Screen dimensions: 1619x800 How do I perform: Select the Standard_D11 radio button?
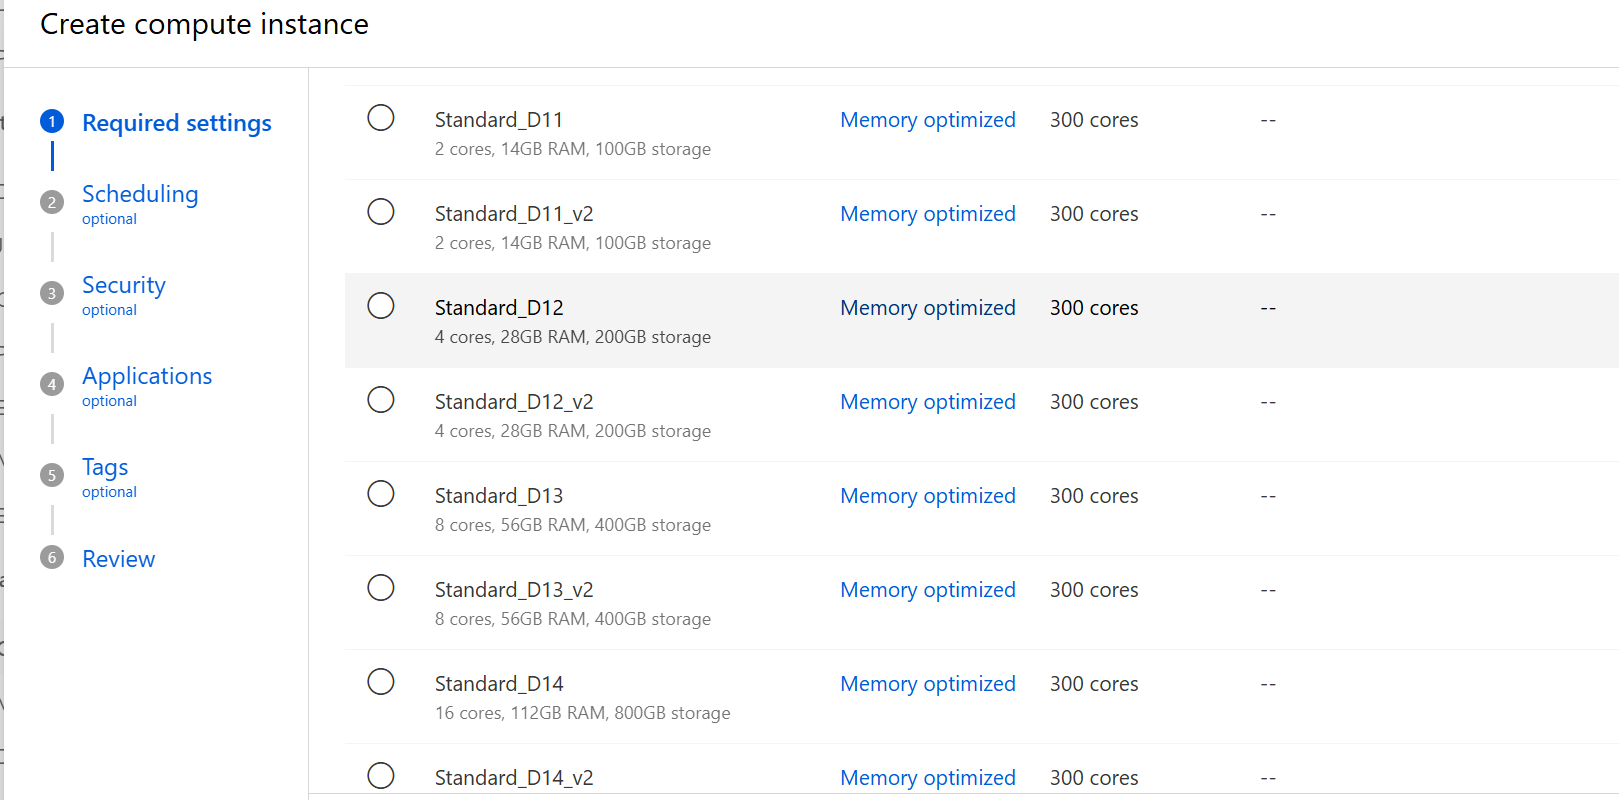381,117
